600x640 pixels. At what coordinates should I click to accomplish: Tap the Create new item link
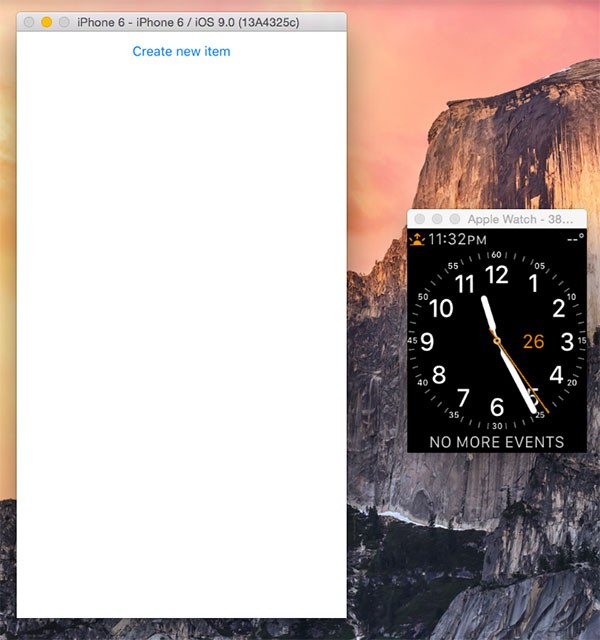[x=181, y=51]
